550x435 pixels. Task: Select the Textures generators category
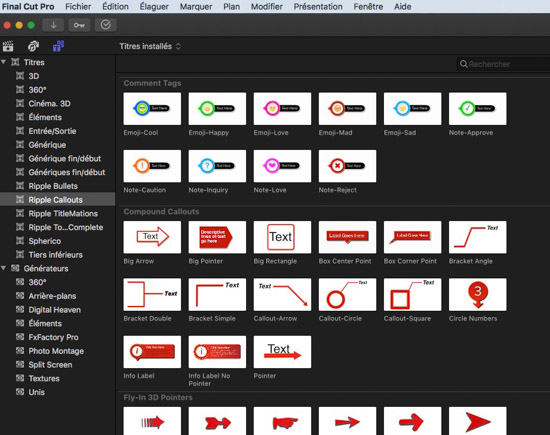[x=58, y=379]
